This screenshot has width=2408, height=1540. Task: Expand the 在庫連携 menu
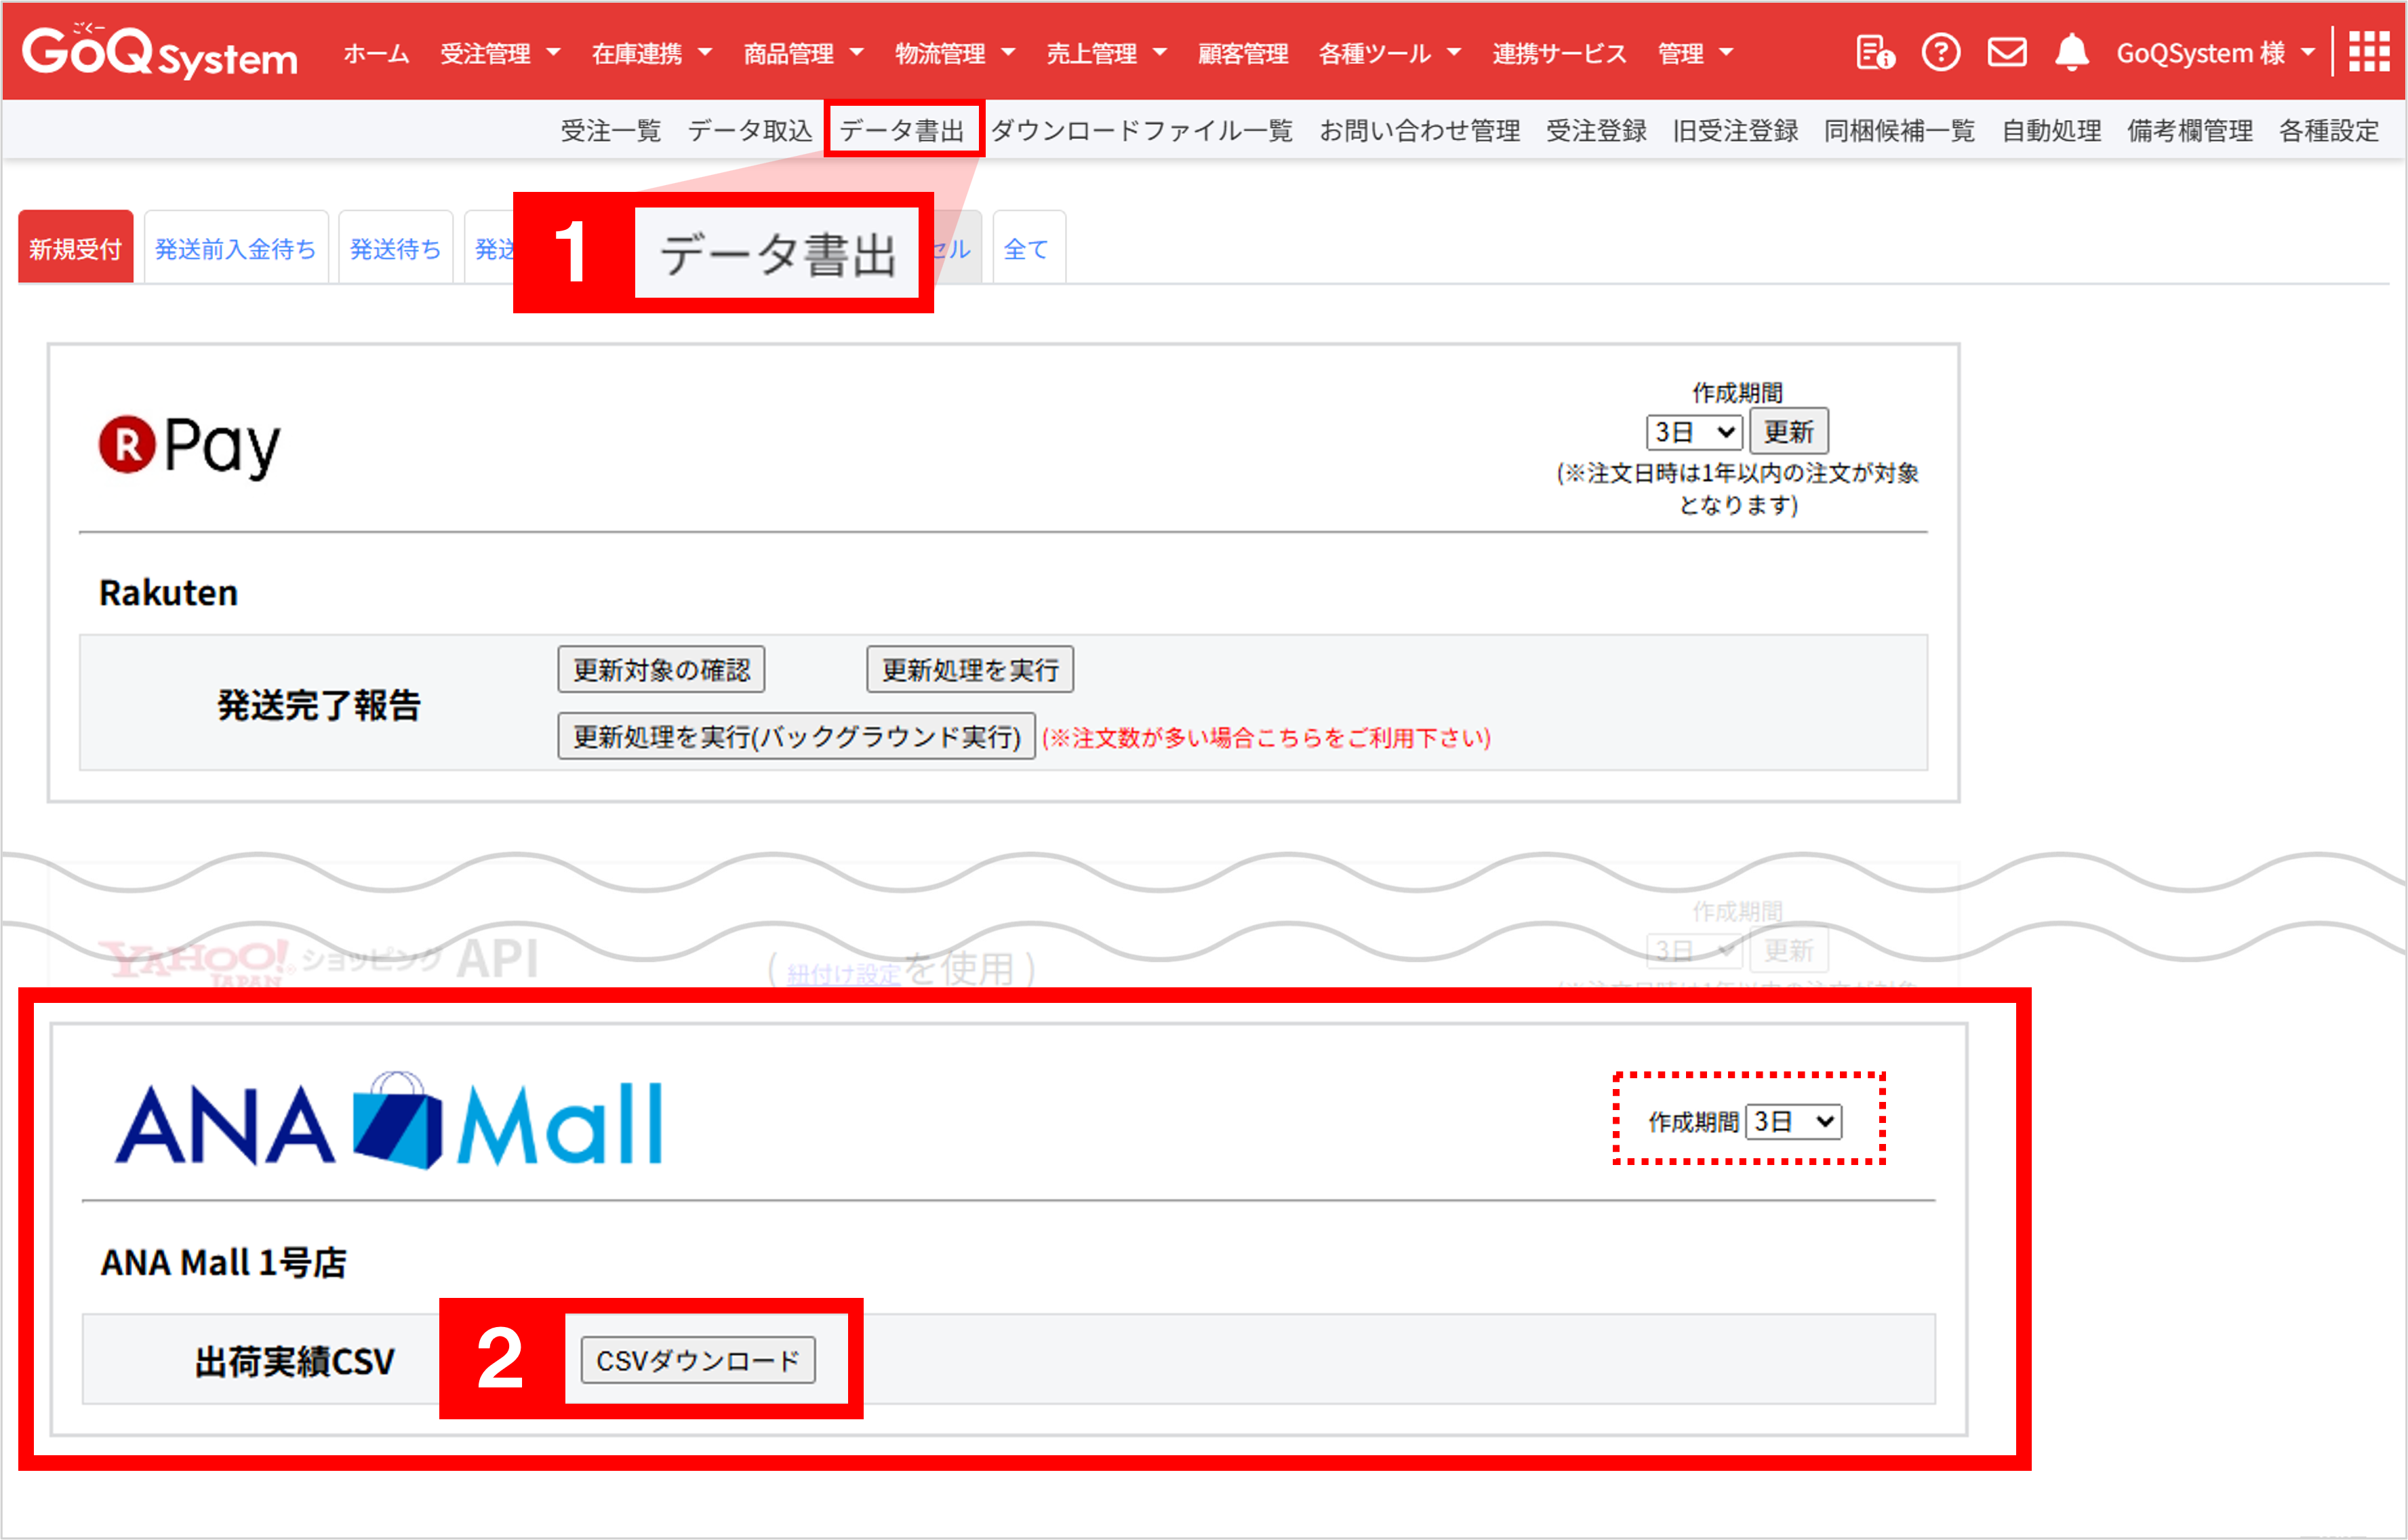click(x=651, y=53)
